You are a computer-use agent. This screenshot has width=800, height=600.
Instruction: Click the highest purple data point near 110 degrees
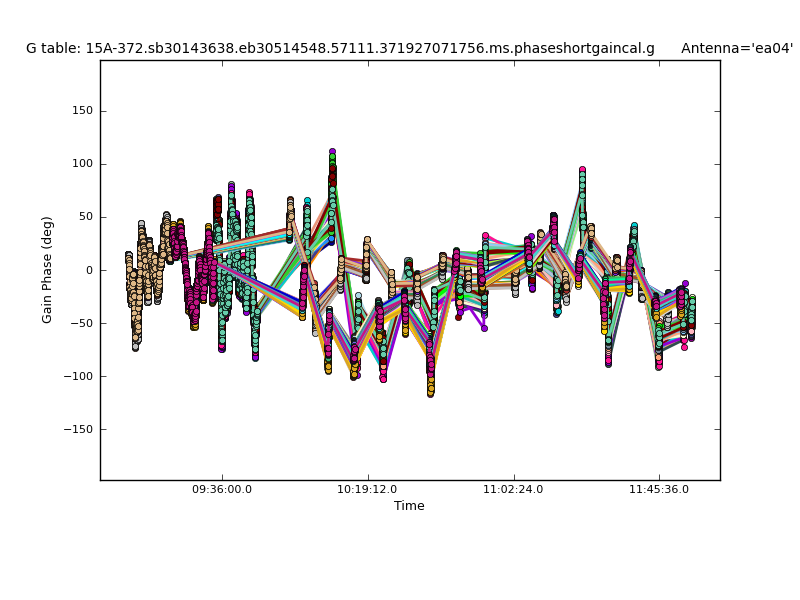pos(332,153)
